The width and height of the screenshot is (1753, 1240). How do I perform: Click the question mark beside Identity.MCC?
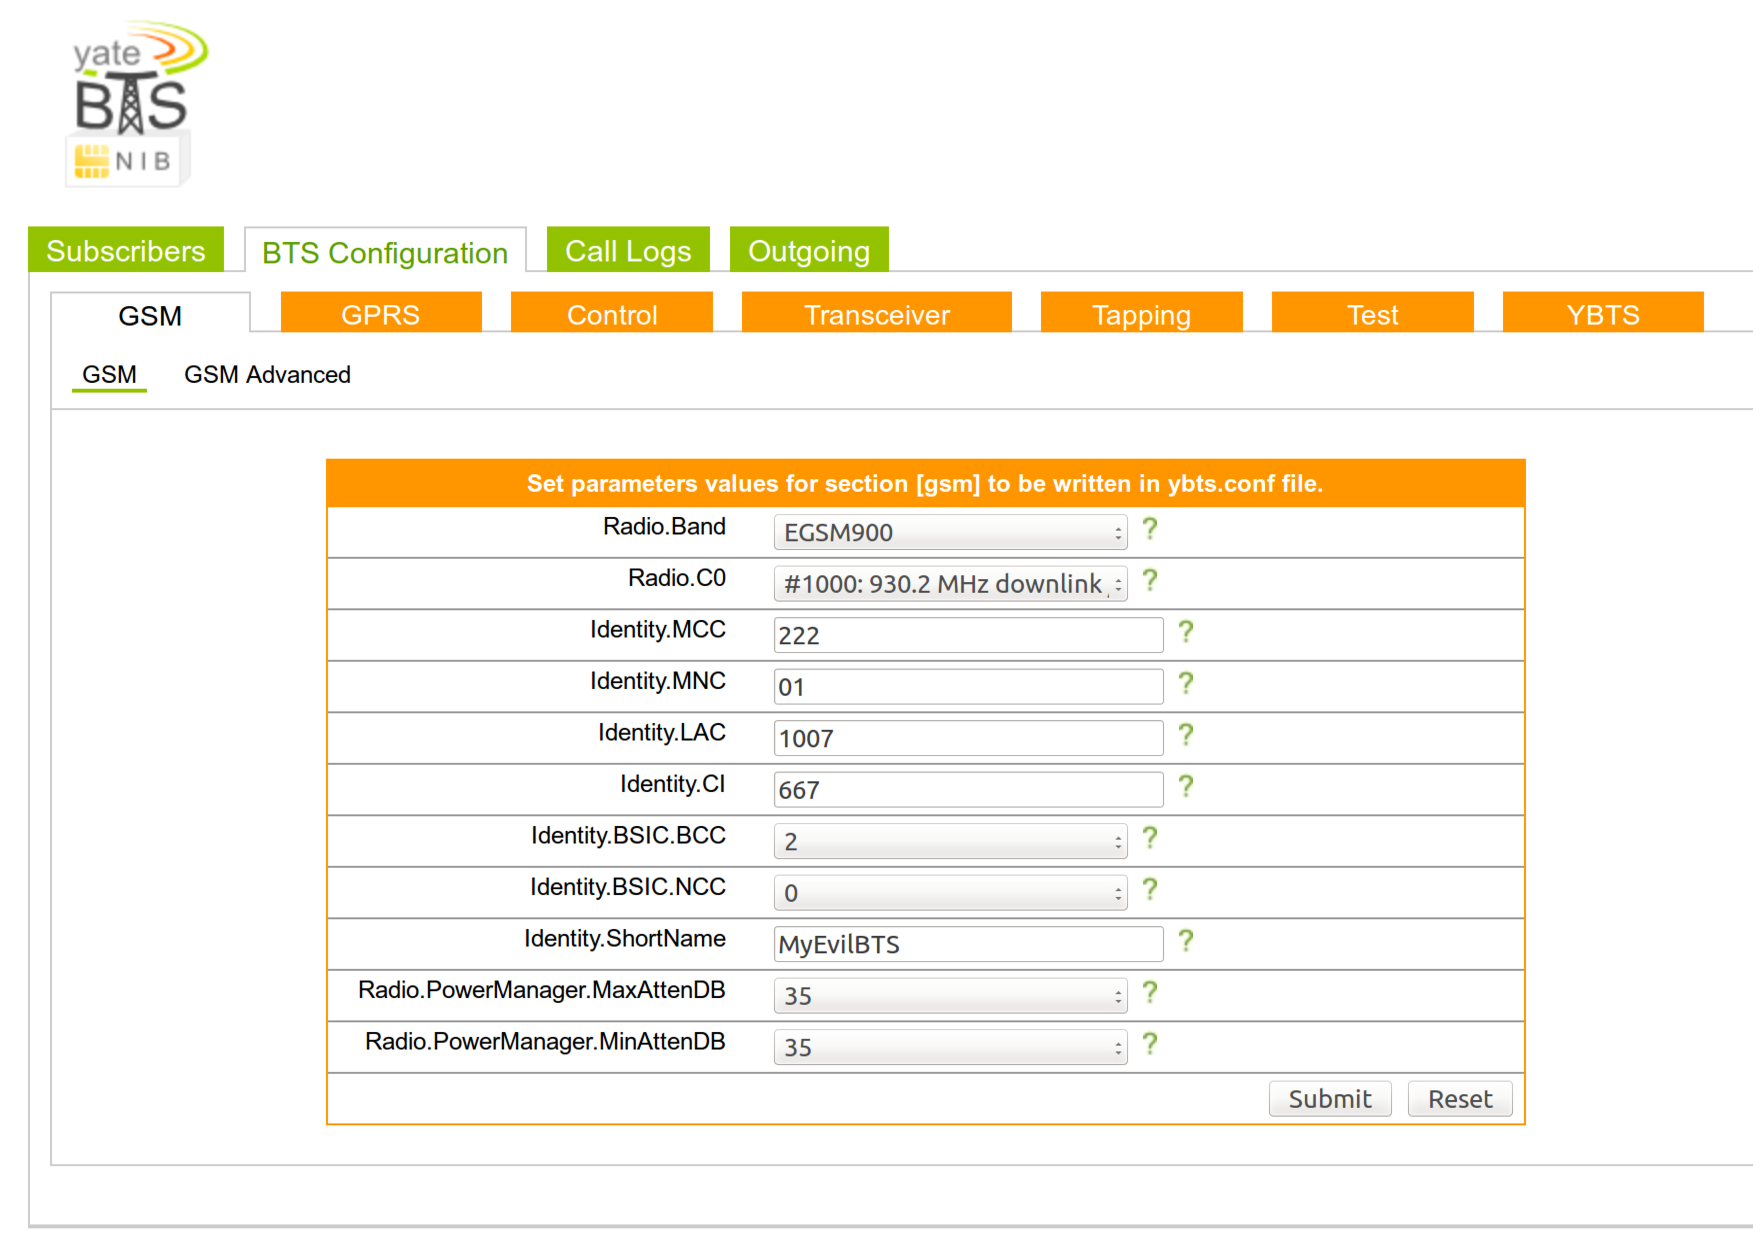pyautogui.click(x=1185, y=632)
